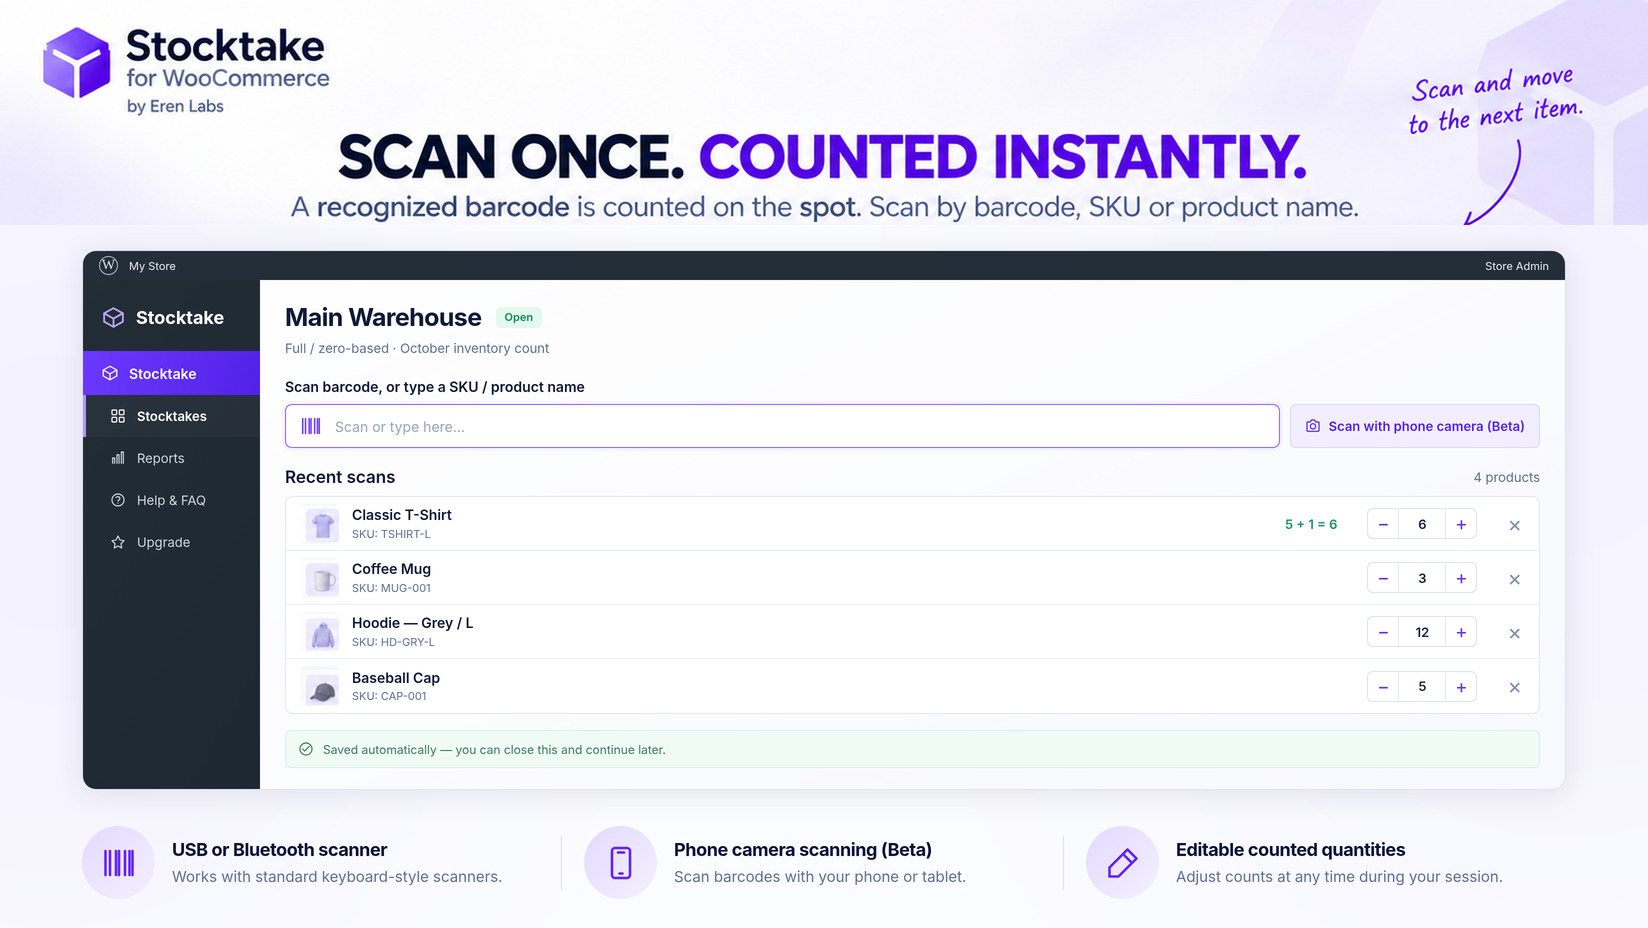1648x928 pixels.
Task: Click the 4 products count label
Action: [1506, 477]
